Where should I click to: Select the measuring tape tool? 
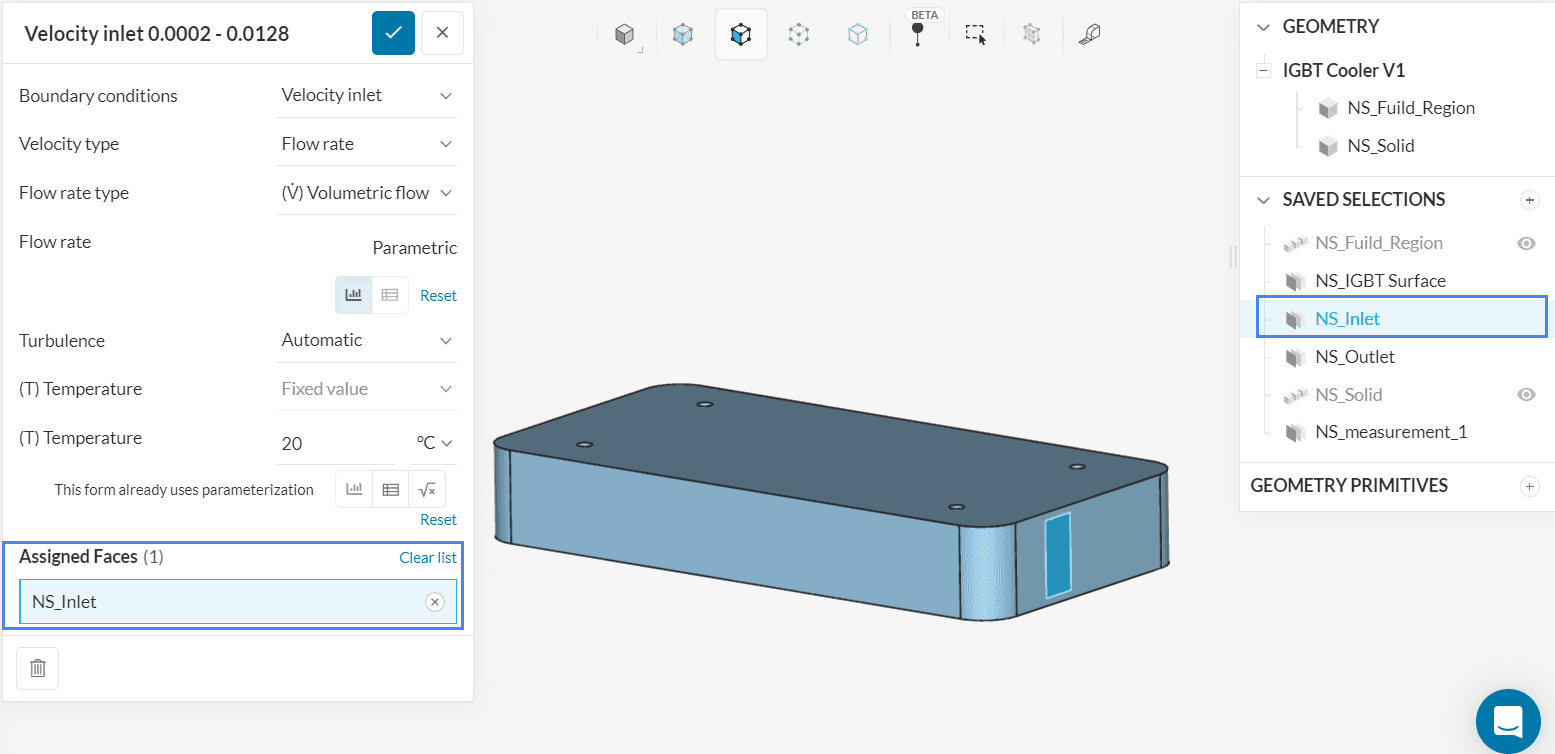[x=1089, y=34]
